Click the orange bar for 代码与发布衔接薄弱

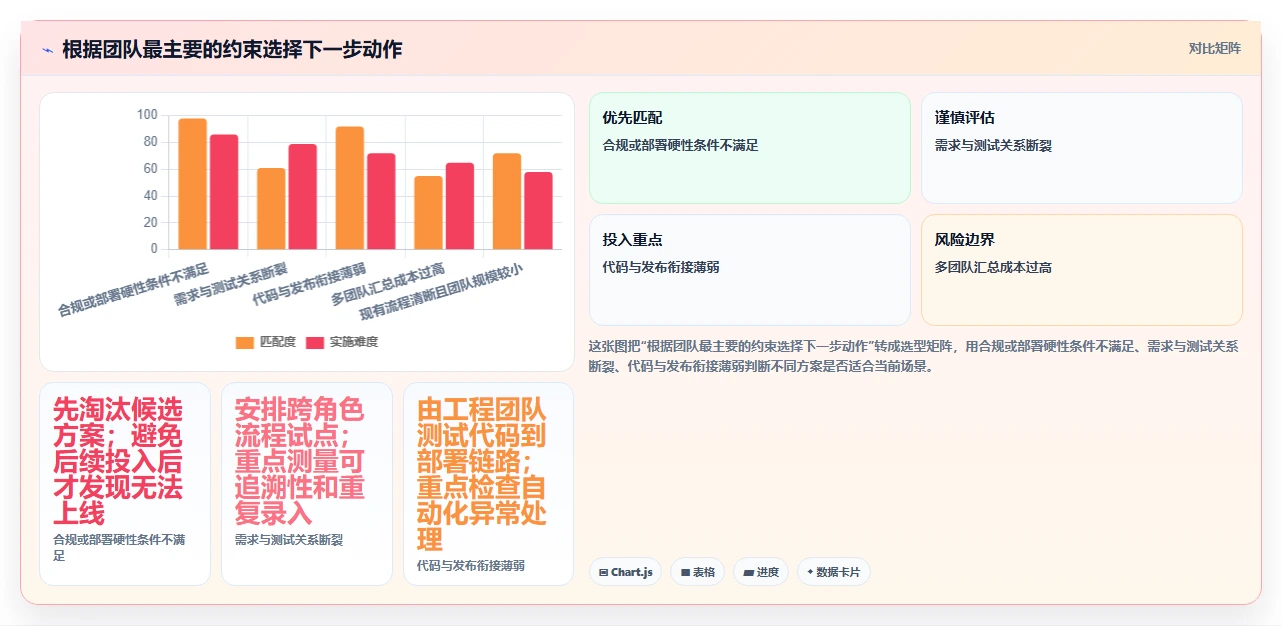pos(350,188)
